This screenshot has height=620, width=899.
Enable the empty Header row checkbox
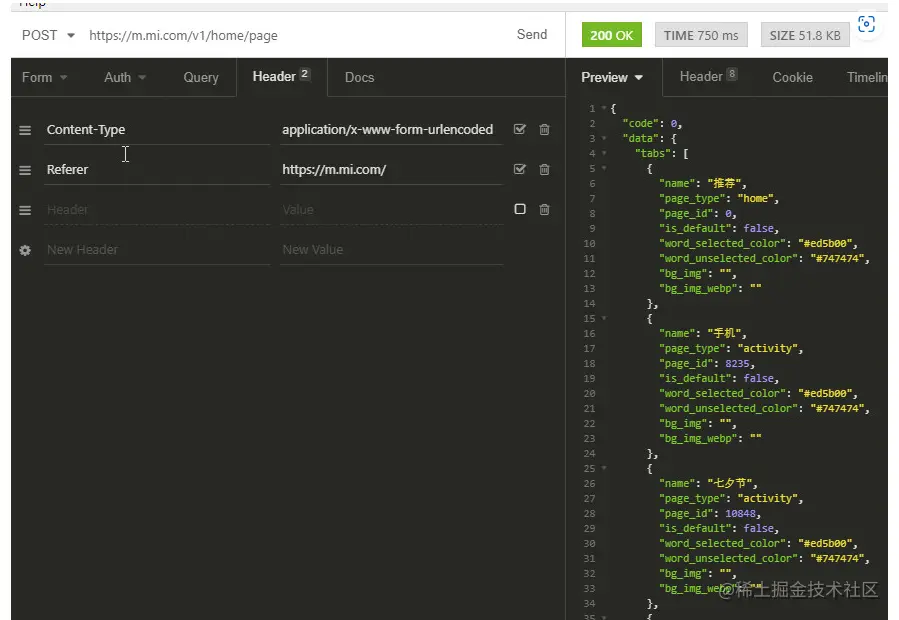pyautogui.click(x=519, y=209)
